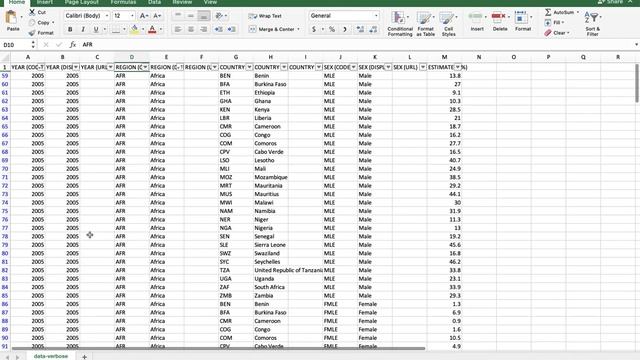Add a new sheet with plus button
This screenshot has width=640, height=360.
point(84,357)
